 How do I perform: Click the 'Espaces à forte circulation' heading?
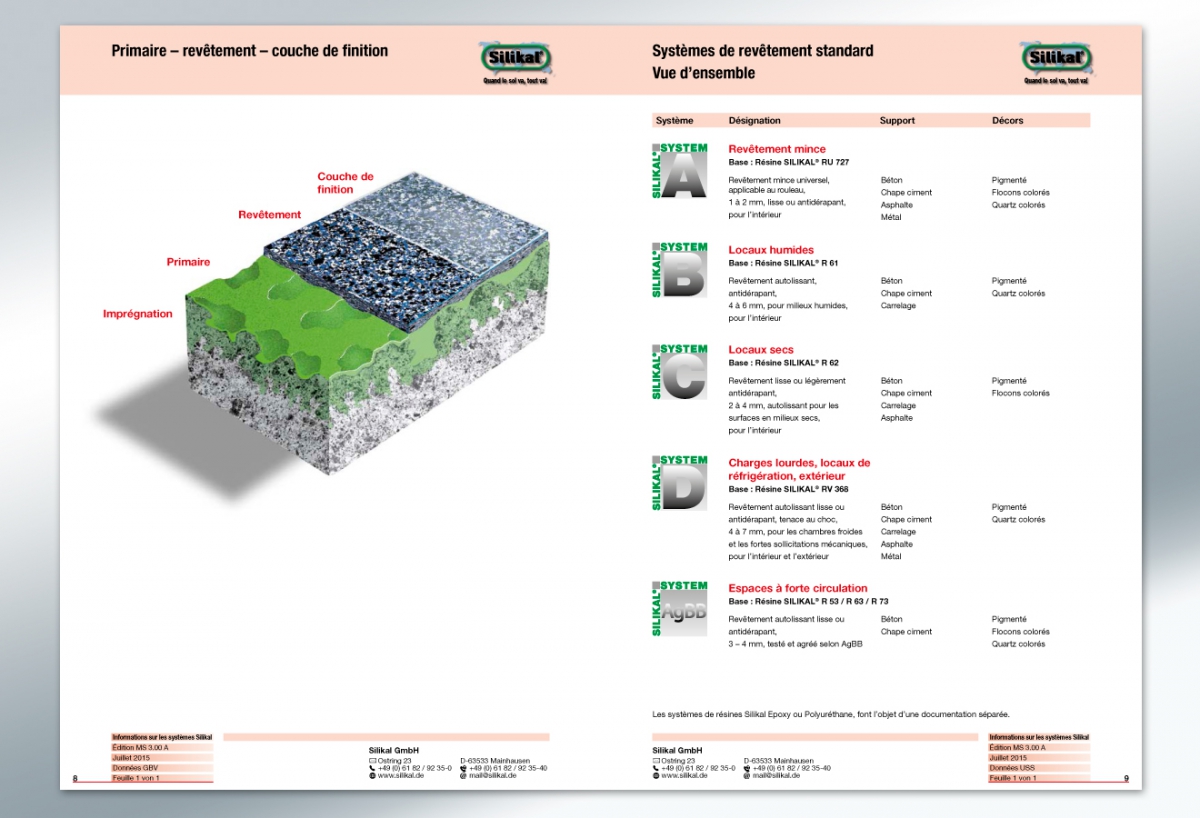click(x=798, y=588)
